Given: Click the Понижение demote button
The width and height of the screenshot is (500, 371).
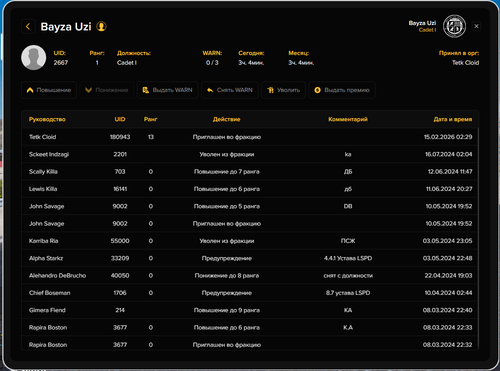Looking at the screenshot, I should [107, 90].
